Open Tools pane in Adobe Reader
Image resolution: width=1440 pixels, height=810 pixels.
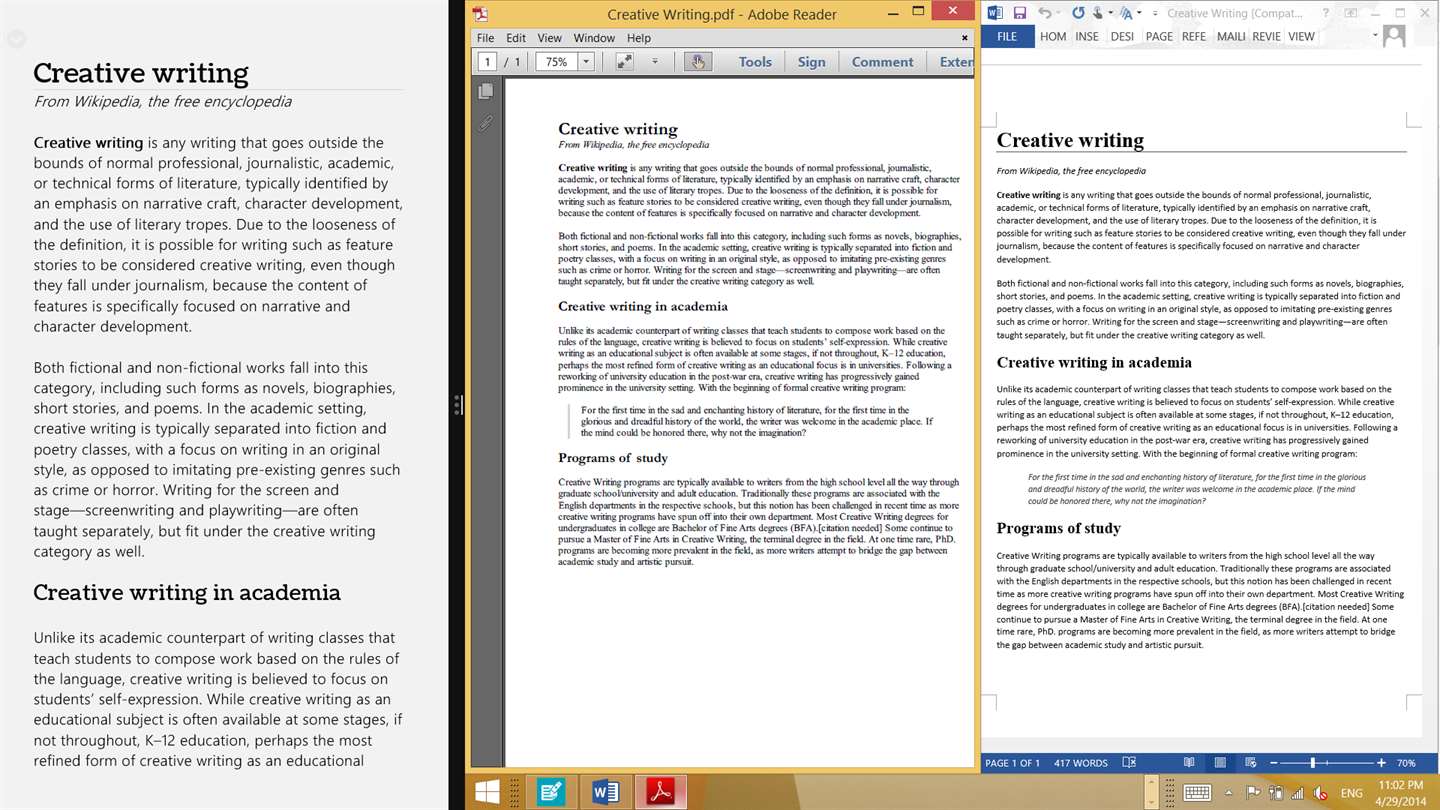[755, 61]
